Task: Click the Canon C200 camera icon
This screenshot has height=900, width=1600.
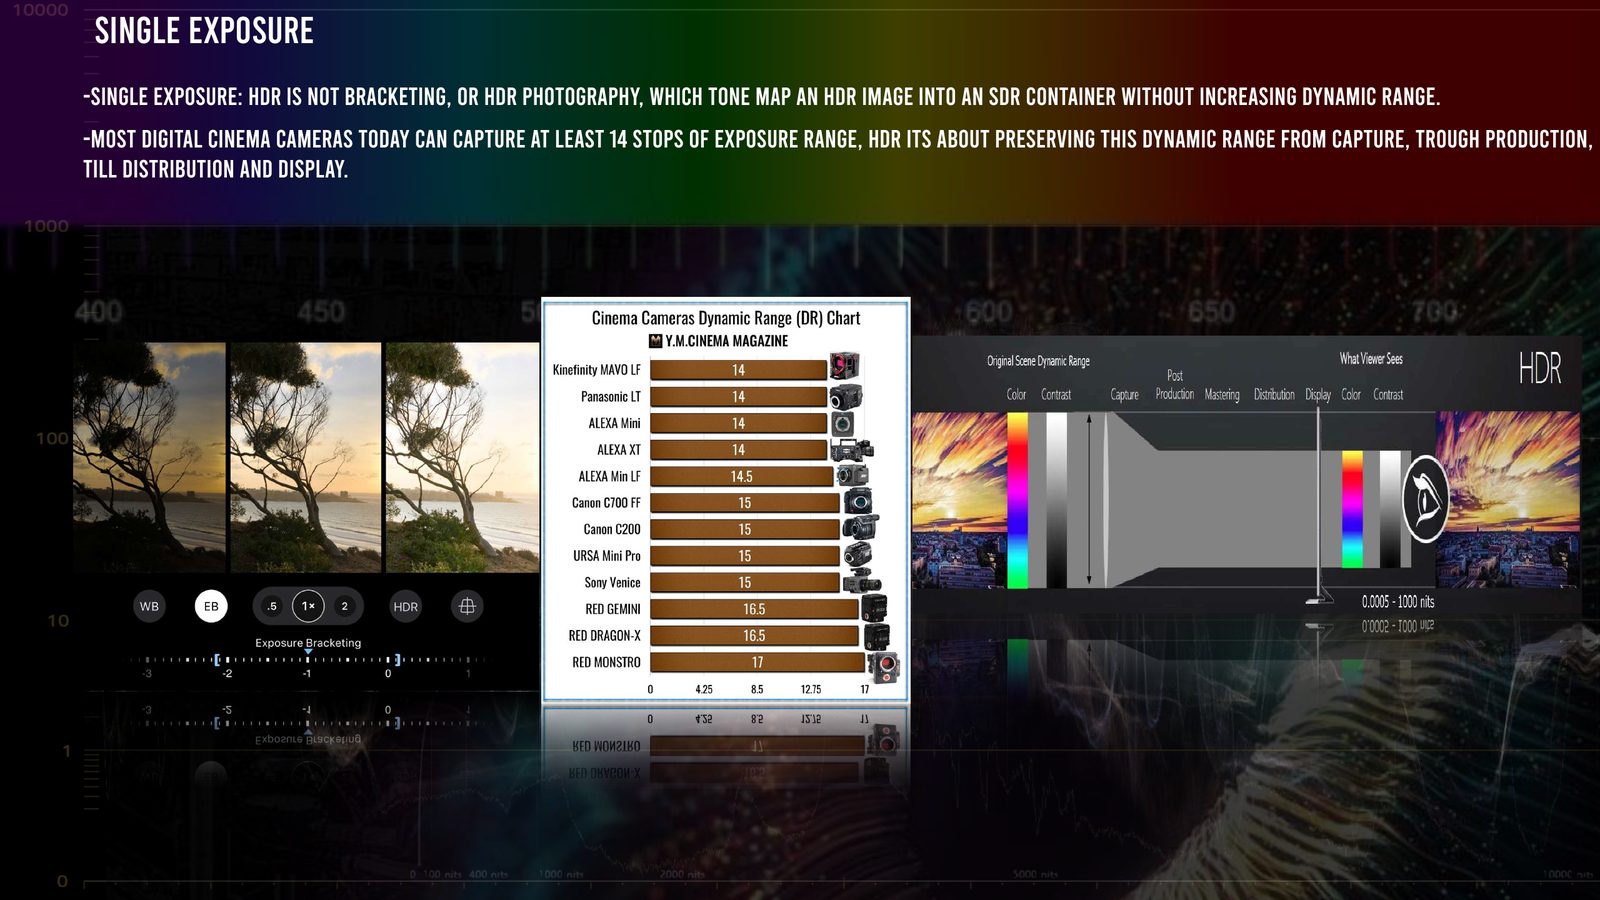Action: (861, 528)
